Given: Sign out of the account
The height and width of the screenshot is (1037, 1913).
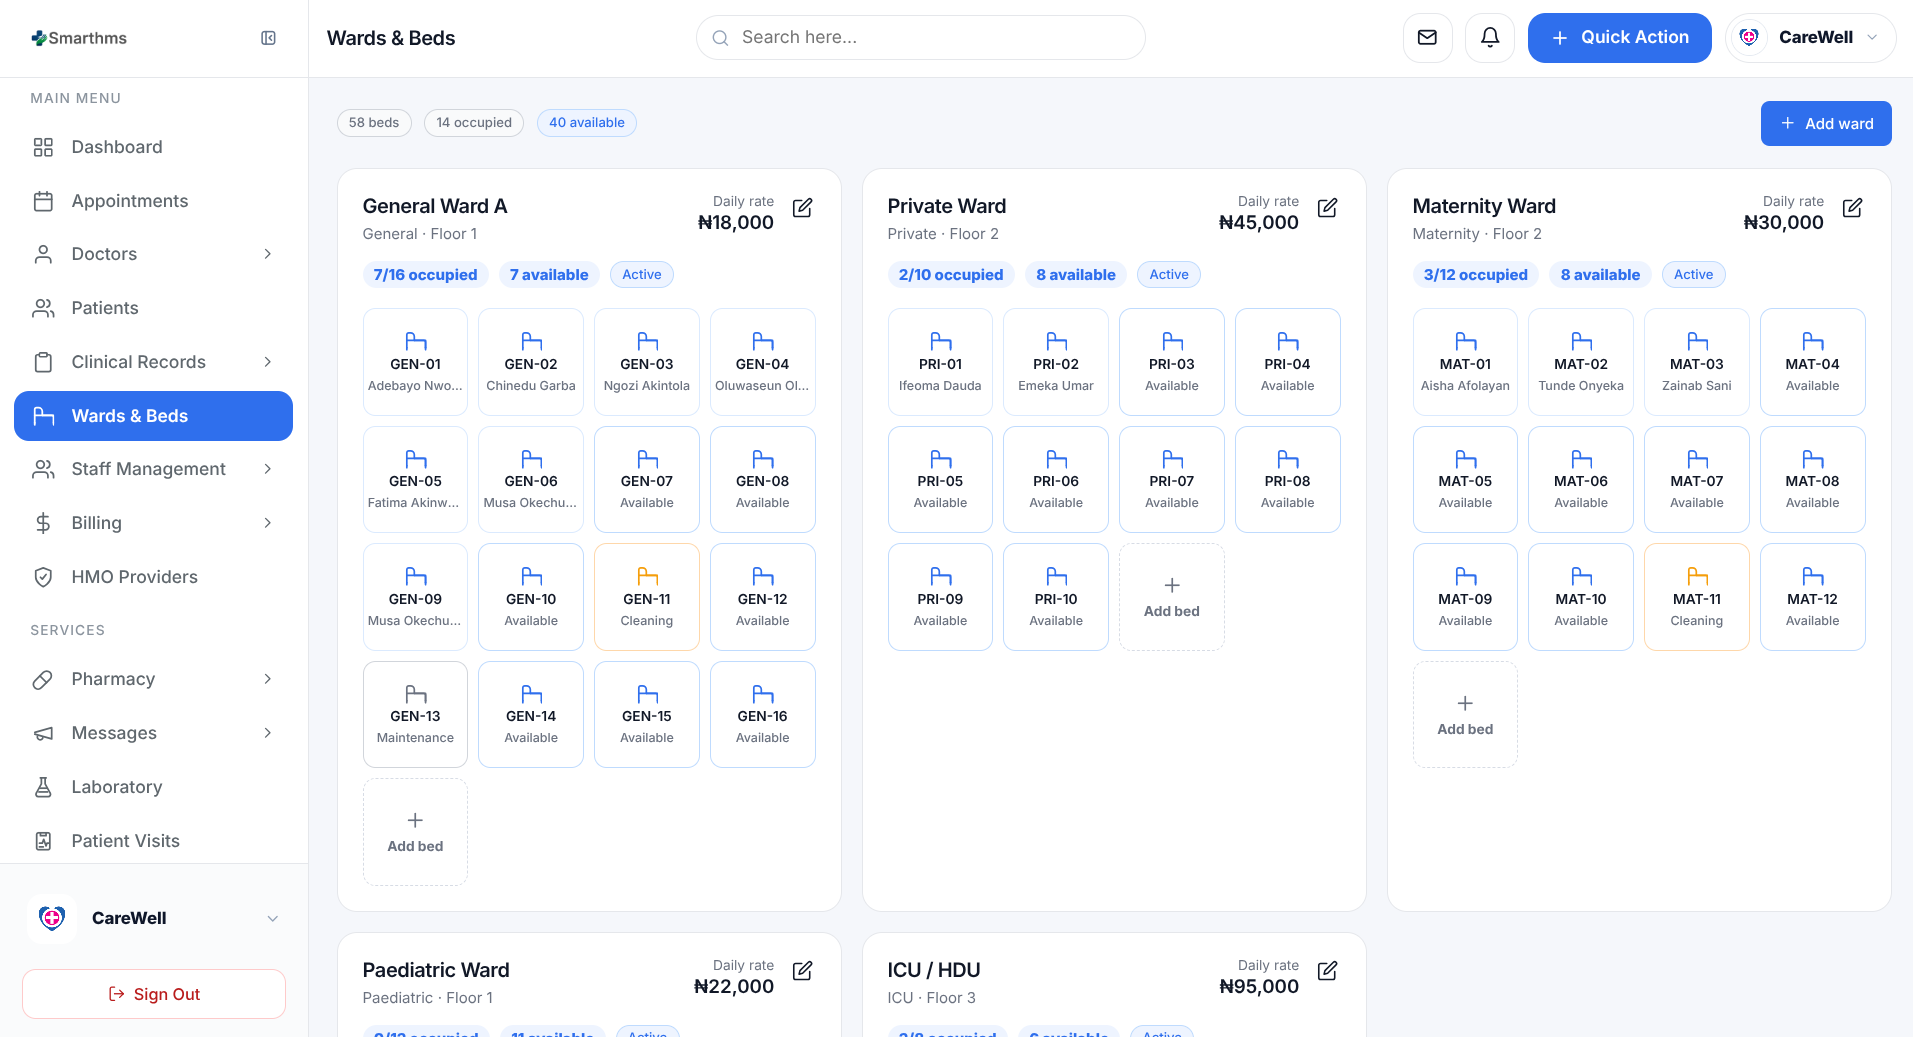Looking at the screenshot, I should click(154, 994).
